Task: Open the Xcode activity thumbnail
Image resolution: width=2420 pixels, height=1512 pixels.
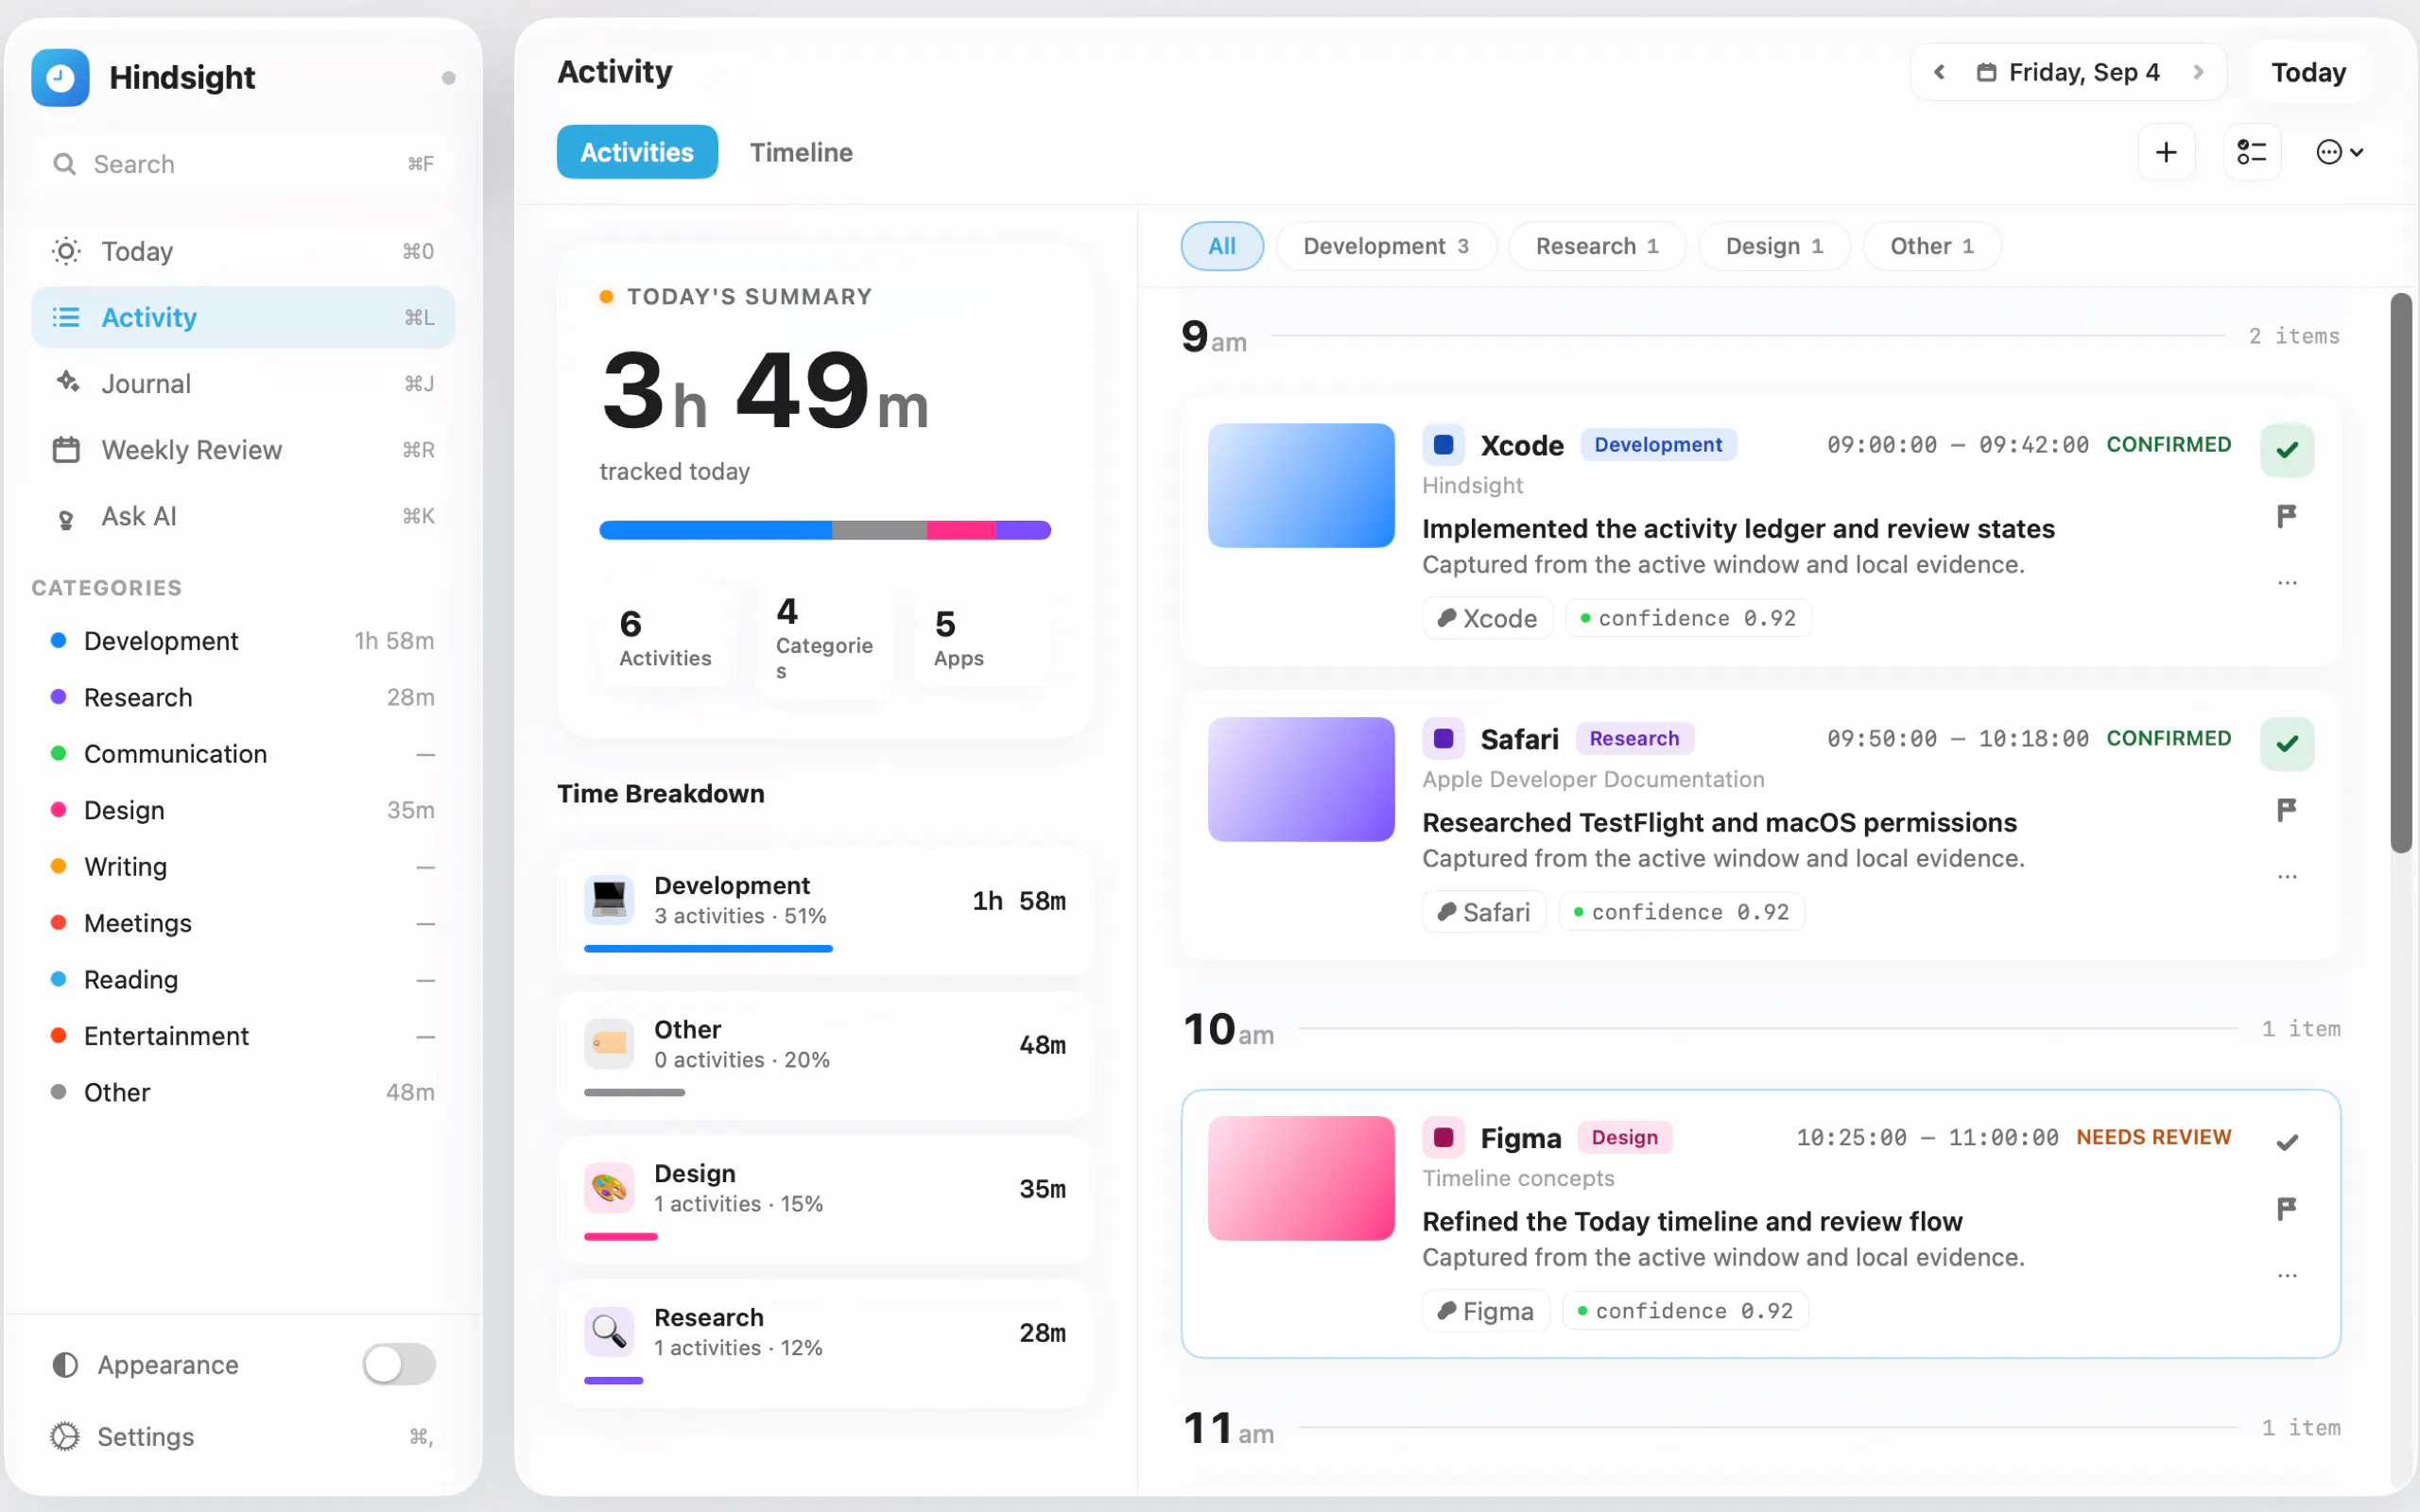Action: pyautogui.click(x=1301, y=485)
